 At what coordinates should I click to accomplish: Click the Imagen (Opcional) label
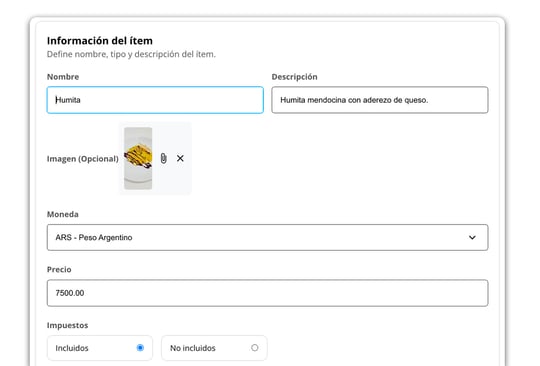pos(83,159)
